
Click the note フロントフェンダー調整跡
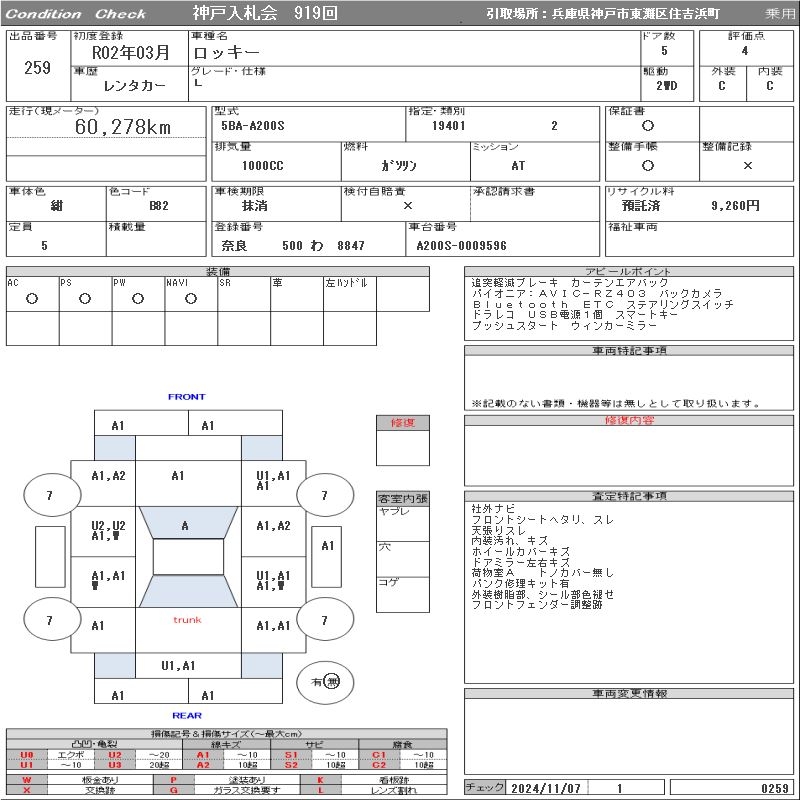tap(536, 605)
